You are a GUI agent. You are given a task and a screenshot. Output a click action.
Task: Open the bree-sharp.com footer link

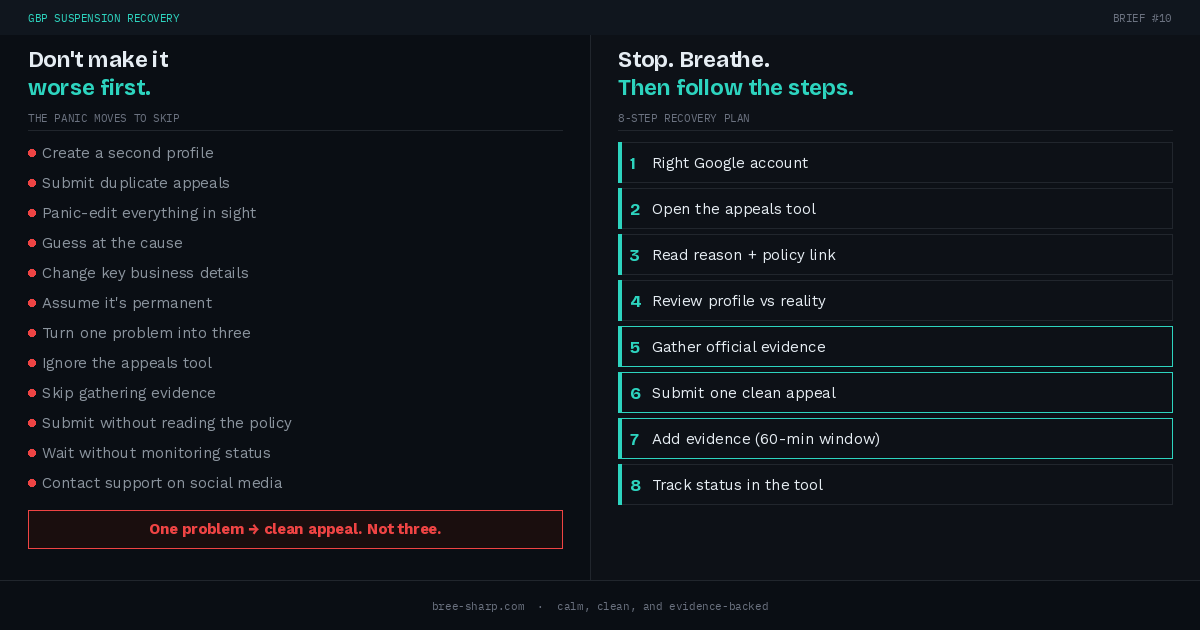pyautogui.click(x=478, y=607)
